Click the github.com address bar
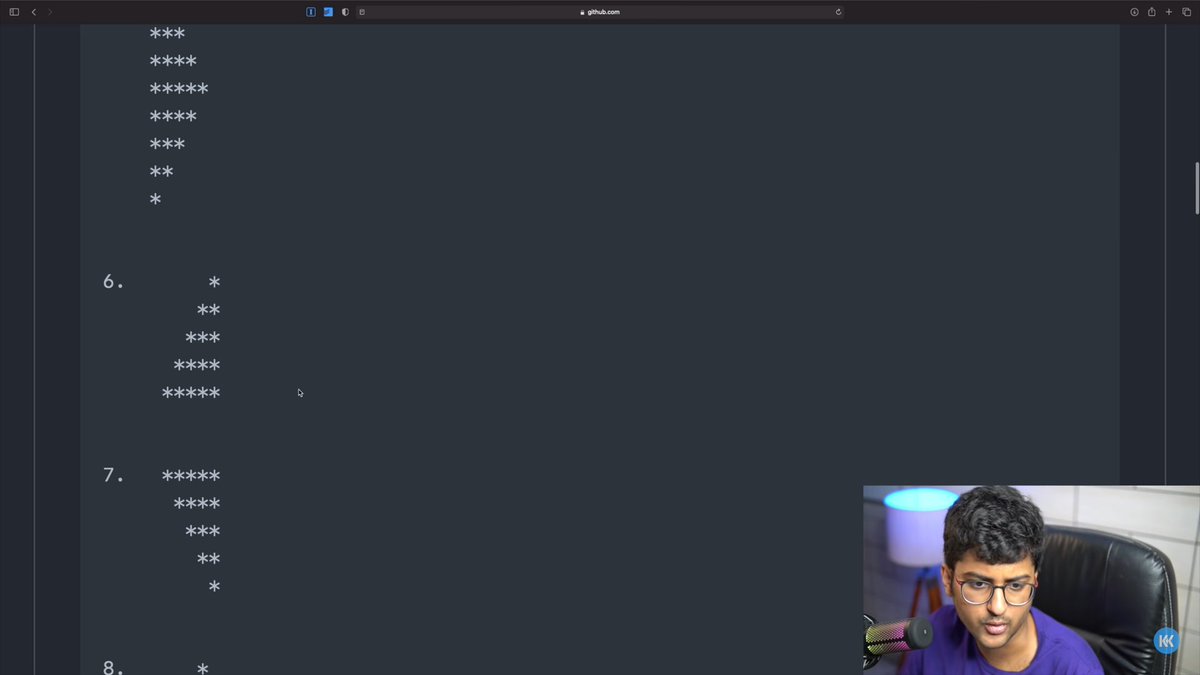The height and width of the screenshot is (675, 1200). (600, 12)
